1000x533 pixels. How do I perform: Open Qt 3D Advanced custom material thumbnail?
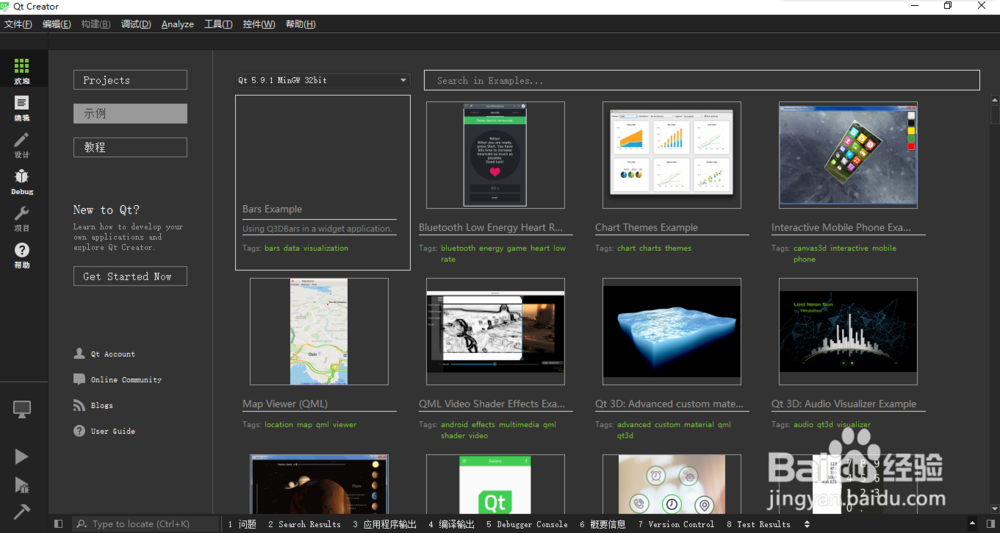click(672, 332)
